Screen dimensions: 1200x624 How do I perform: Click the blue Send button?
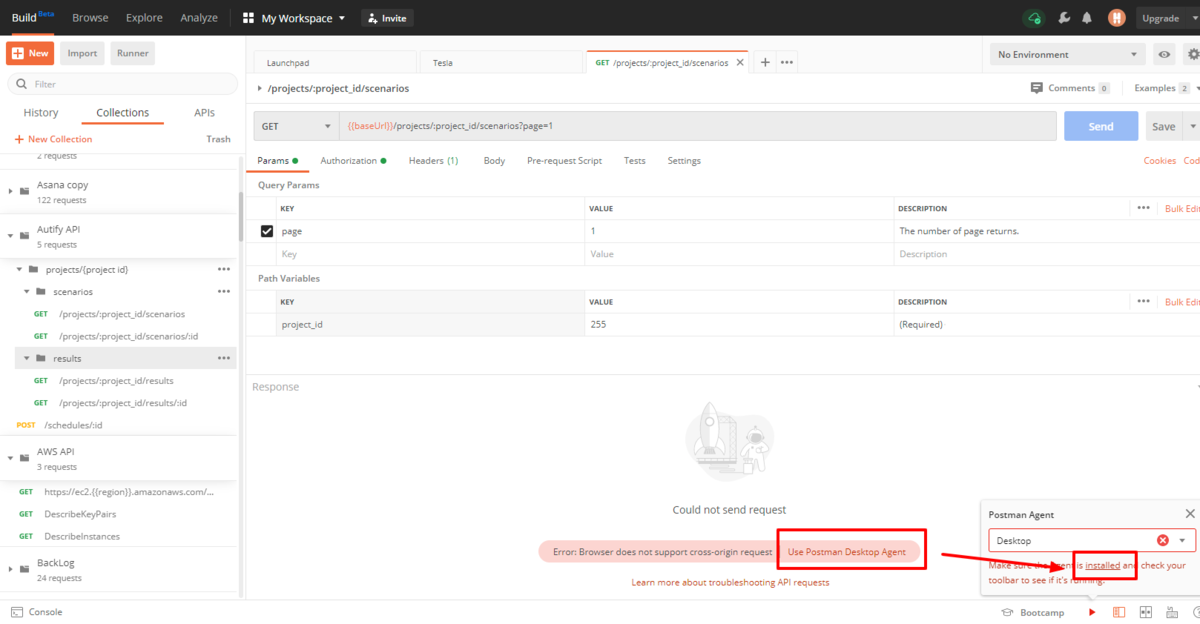1101,126
